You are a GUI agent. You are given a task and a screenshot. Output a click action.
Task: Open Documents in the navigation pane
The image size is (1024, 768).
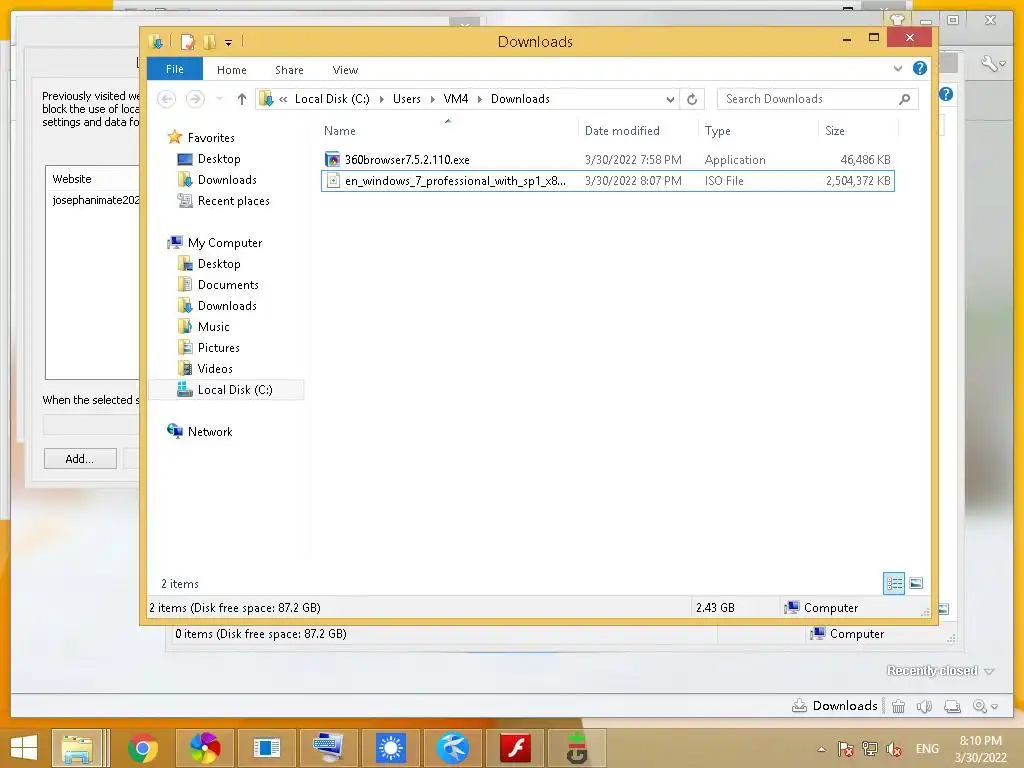tap(228, 285)
